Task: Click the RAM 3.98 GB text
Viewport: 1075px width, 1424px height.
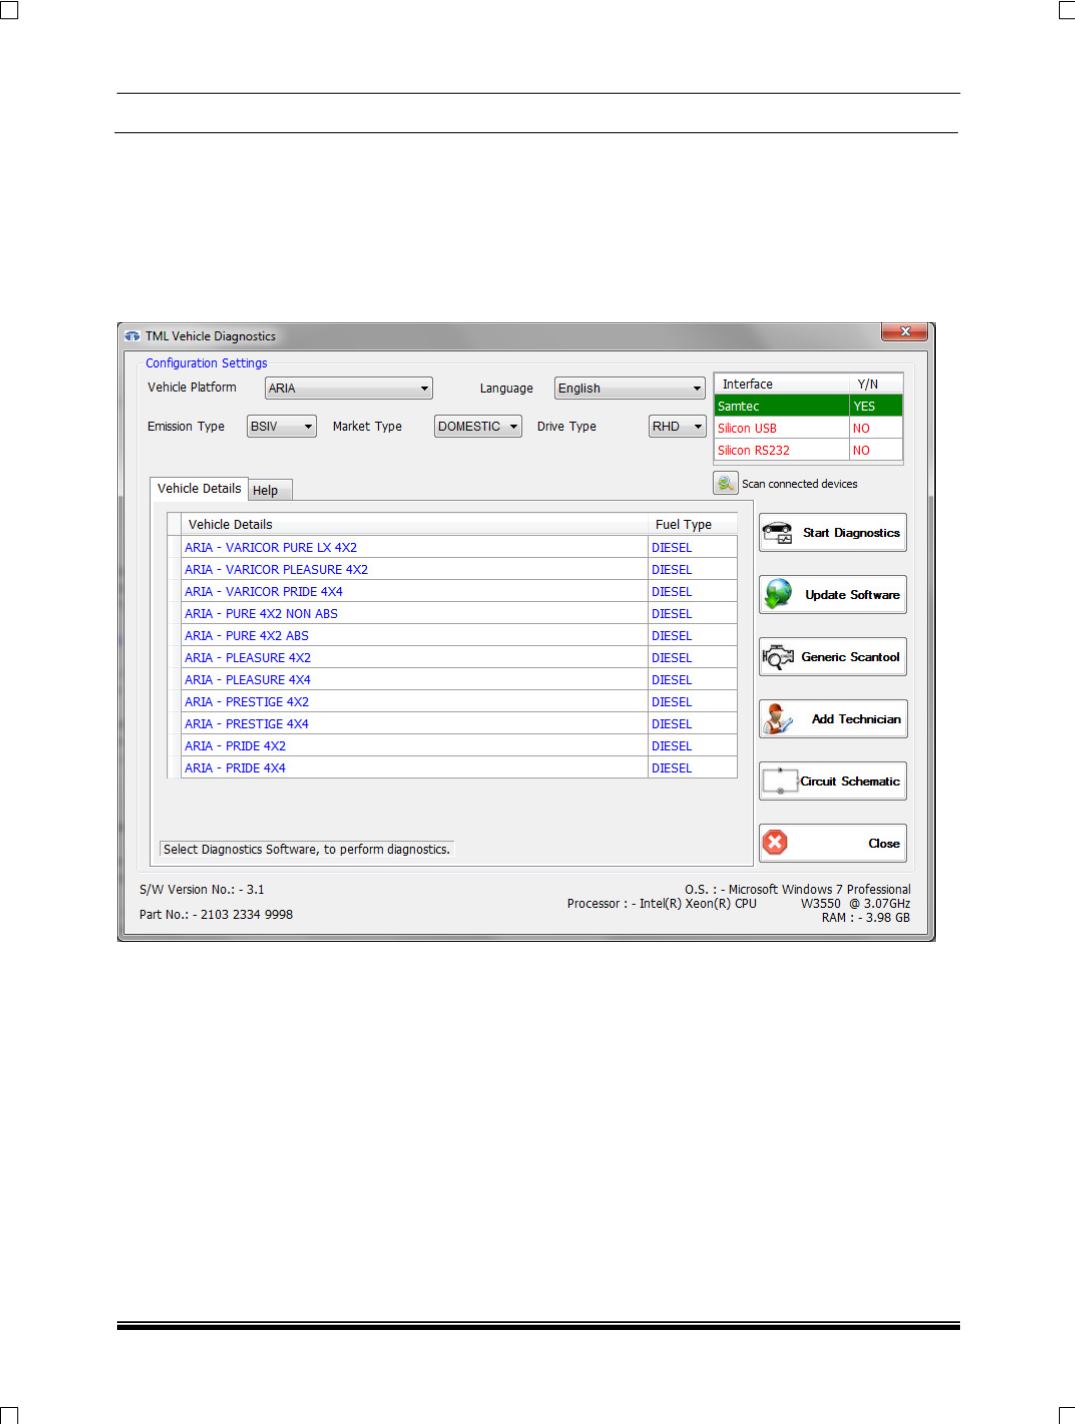Action: 866,917
